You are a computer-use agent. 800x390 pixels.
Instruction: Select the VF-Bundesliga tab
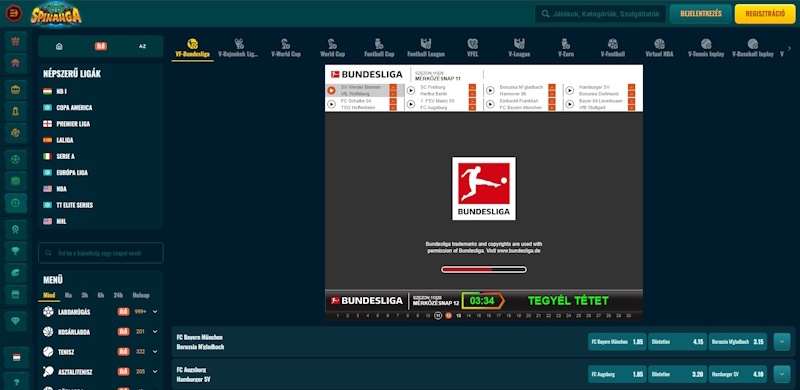(x=192, y=48)
